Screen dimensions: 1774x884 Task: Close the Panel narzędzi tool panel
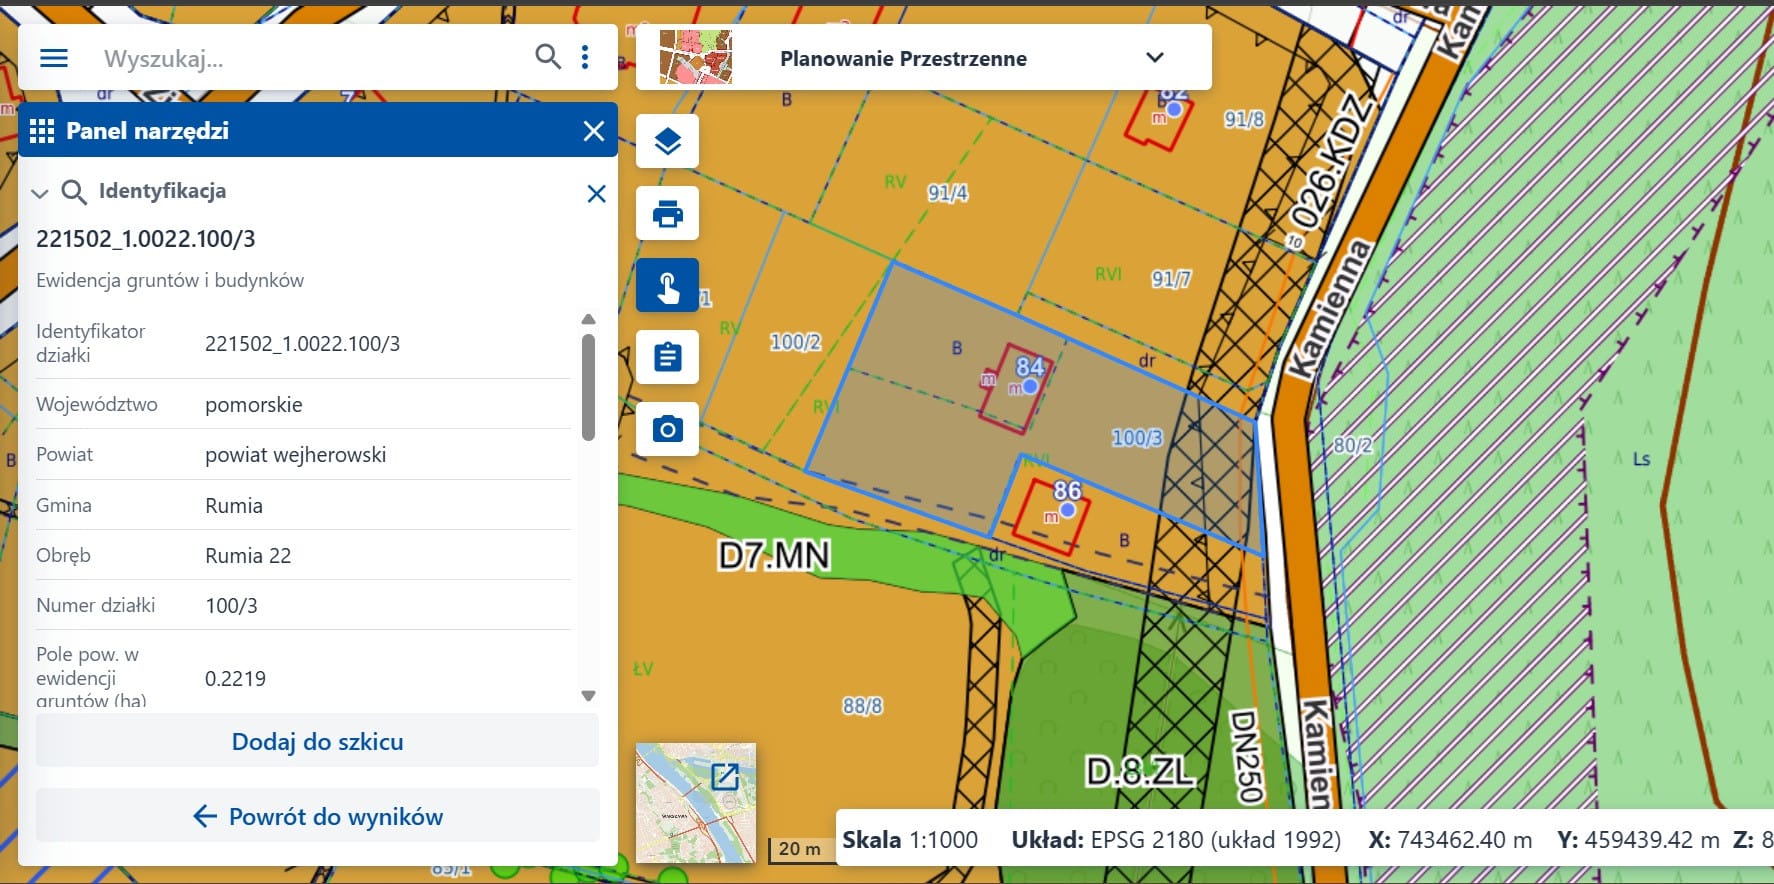coord(593,131)
